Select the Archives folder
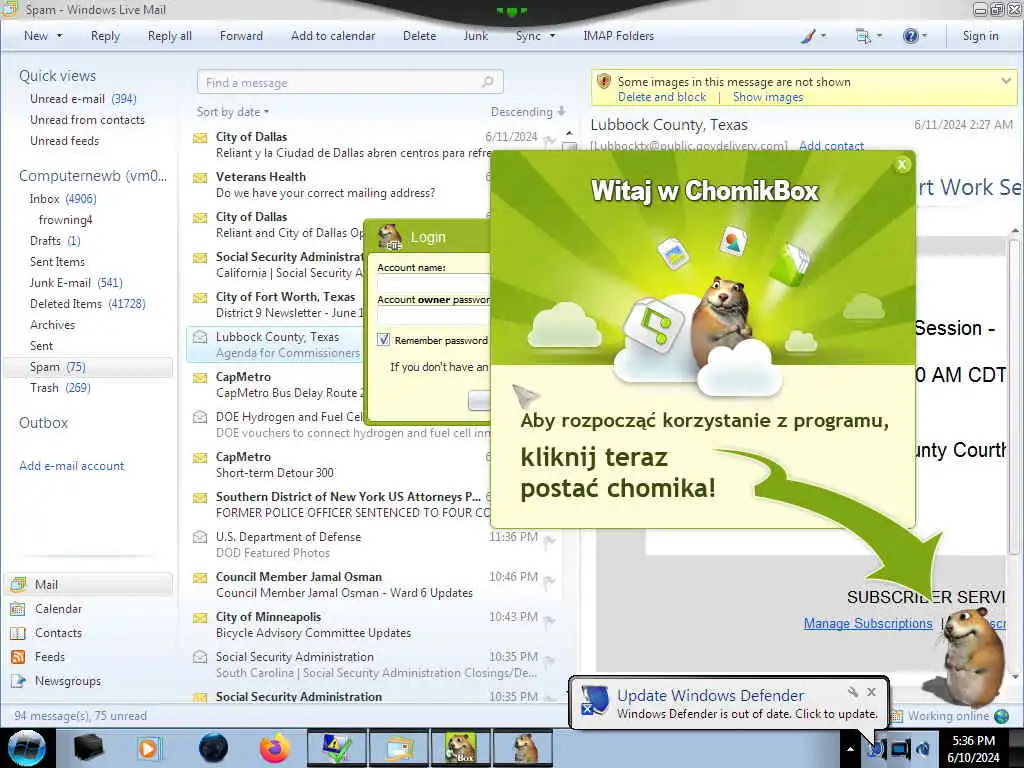Image resolution: width=1024 pixels, height=768 pixels. [52, 324]
